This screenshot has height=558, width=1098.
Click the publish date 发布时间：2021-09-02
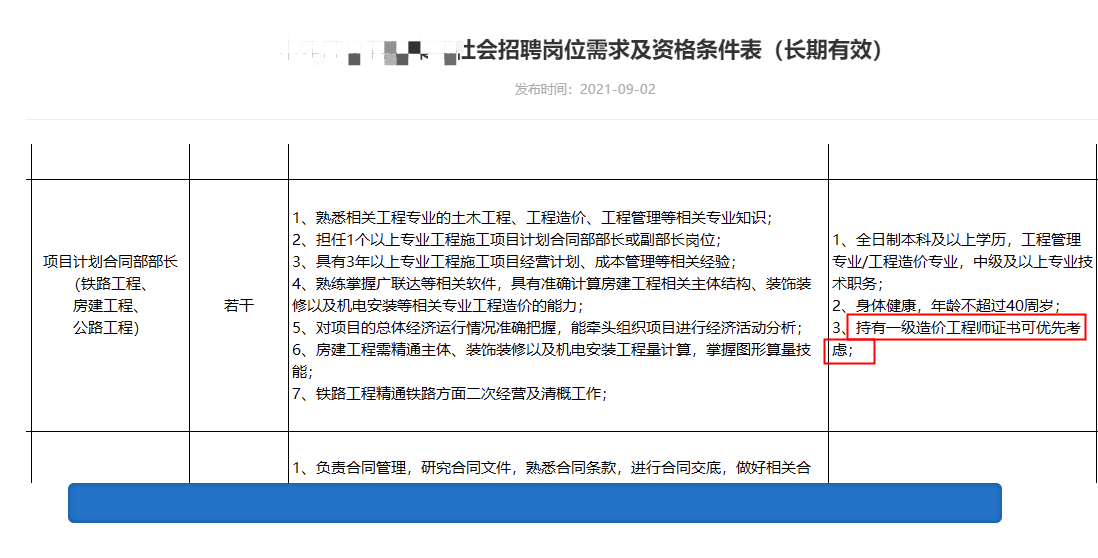(x=585, y=89)
